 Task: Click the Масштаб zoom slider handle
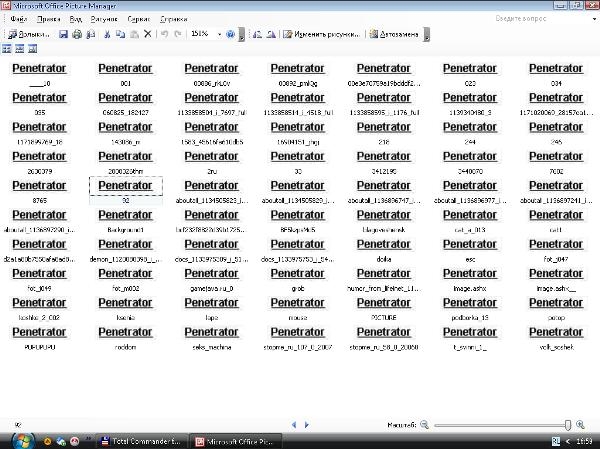[568, 425]
